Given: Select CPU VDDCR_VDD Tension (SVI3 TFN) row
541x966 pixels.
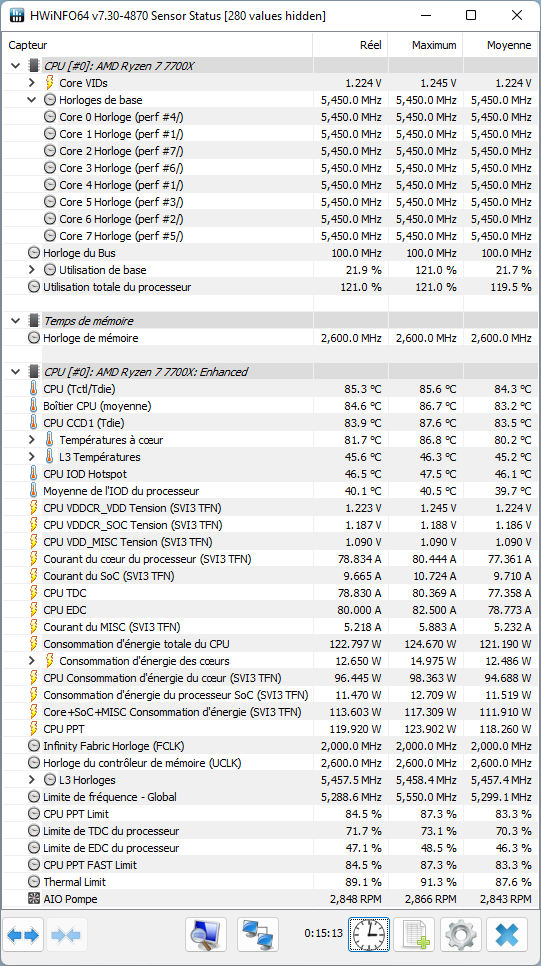Looking at the screenshot, I should (x=270, y=508).
